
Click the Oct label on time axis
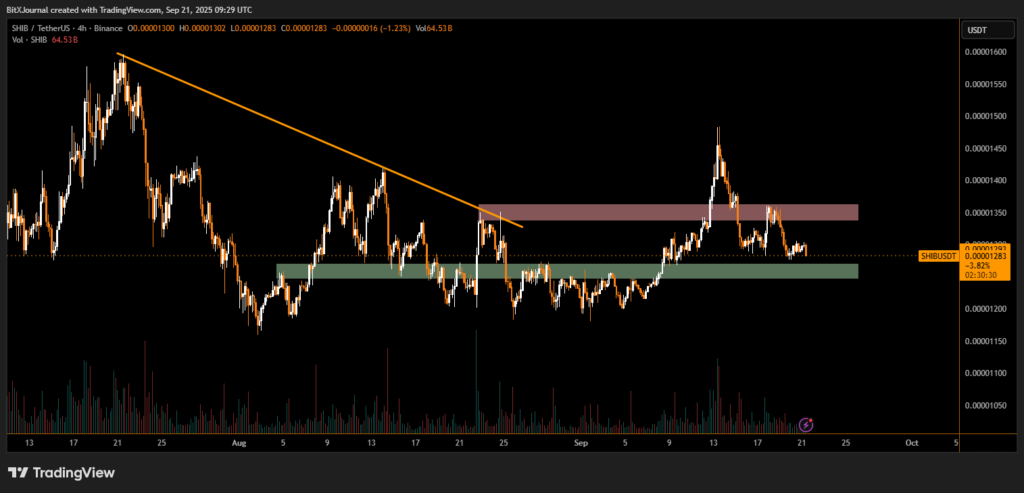click(912, 441)
